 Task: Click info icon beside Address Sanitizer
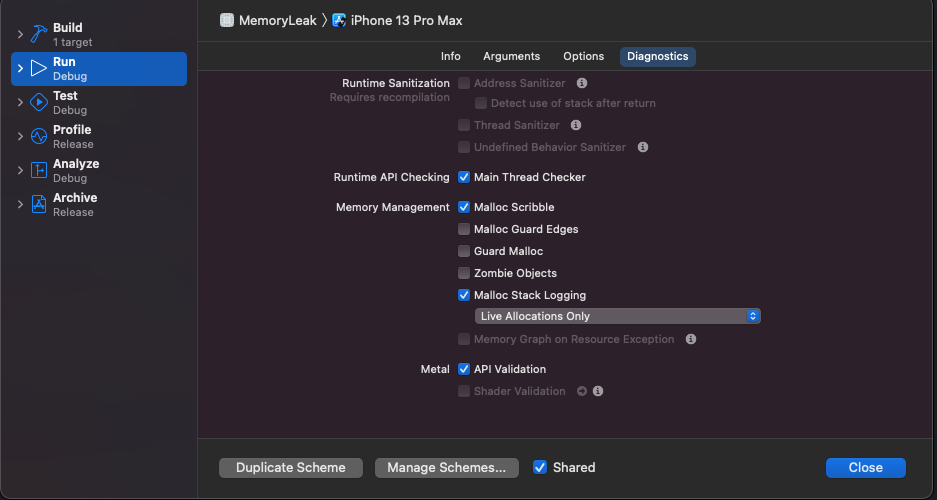(x=582, y=83)
